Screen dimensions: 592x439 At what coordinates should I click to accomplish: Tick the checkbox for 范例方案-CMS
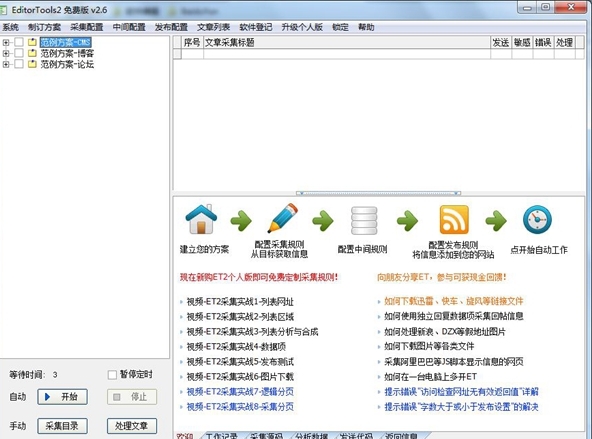(x=19, y=42)
